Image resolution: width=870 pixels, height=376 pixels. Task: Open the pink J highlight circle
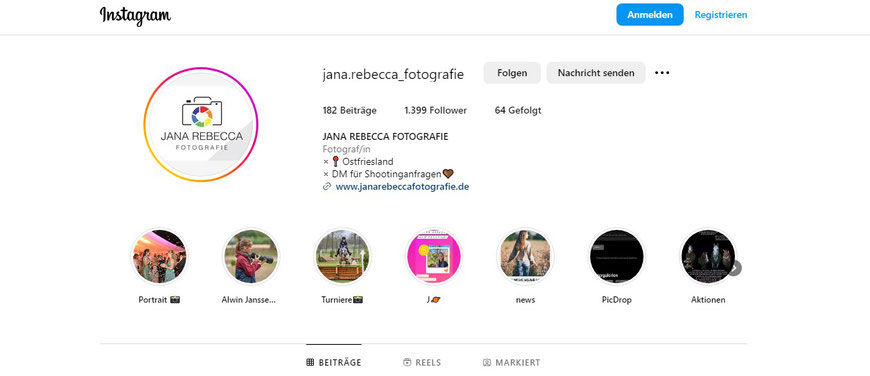[434, 257]
